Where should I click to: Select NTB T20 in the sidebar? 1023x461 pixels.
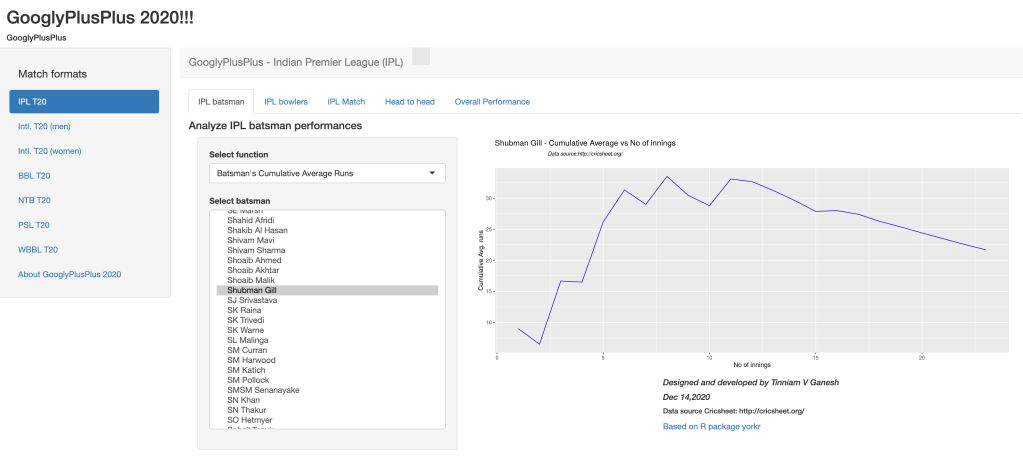34,200
